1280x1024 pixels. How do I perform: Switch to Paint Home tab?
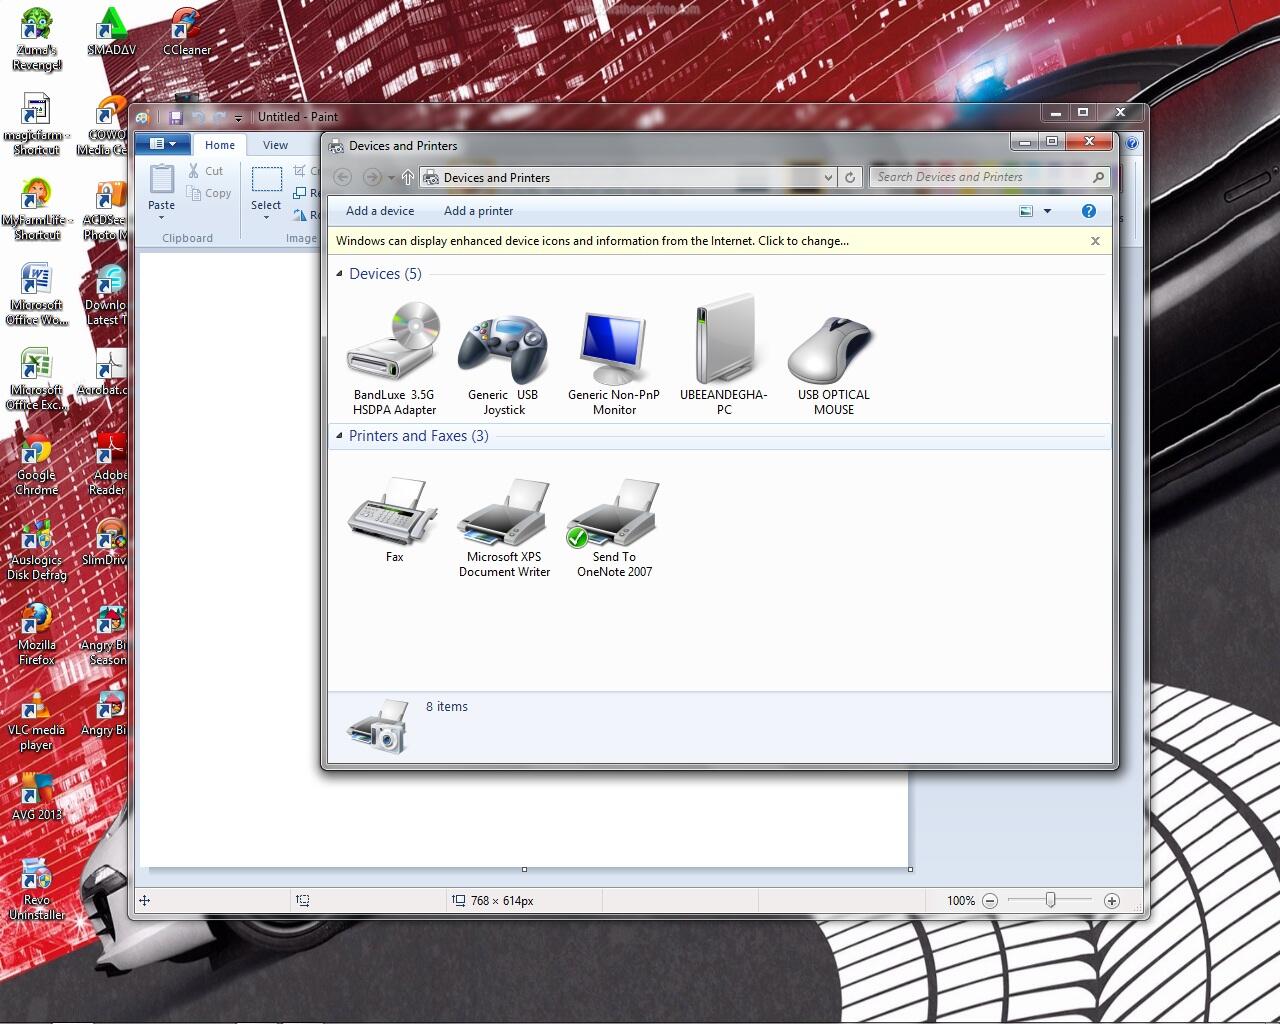click(220, 145)
